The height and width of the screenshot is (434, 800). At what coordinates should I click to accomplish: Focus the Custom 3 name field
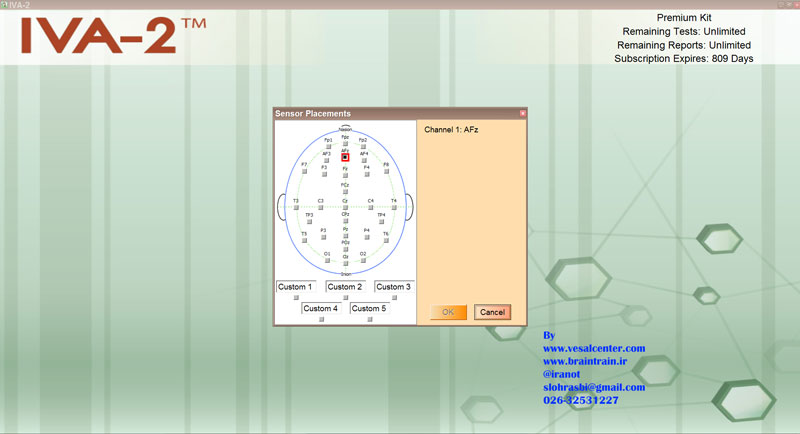coord(394,287)
